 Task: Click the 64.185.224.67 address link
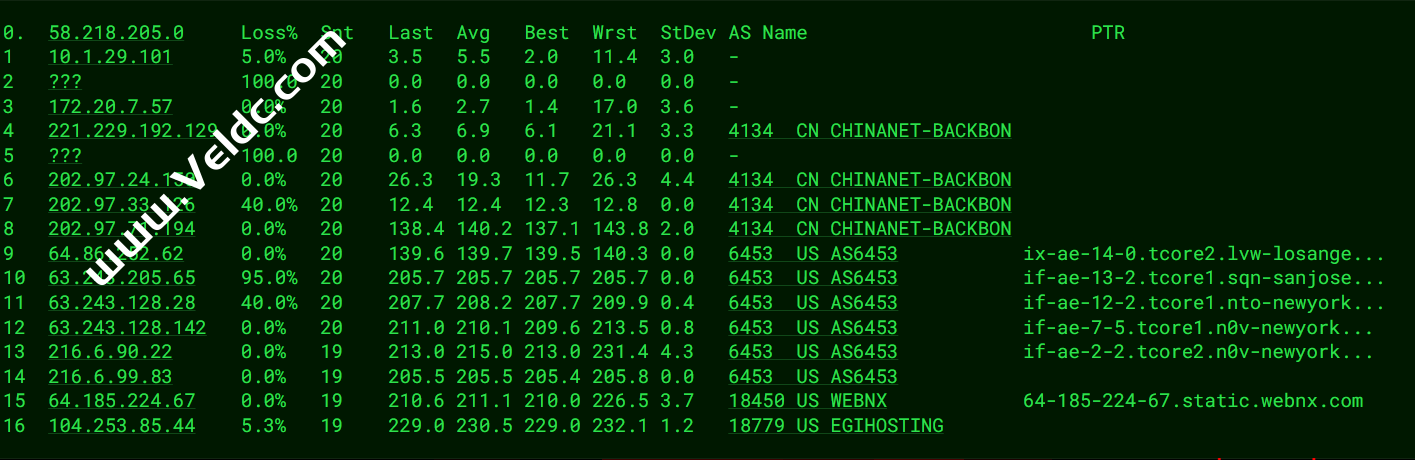click(122, 401)
